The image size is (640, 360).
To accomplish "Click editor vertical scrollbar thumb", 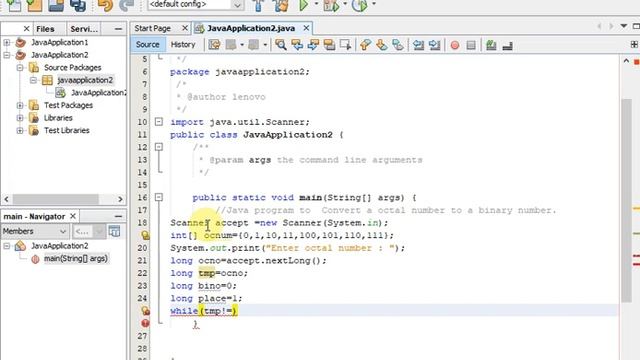I will (x=627, y=200).
